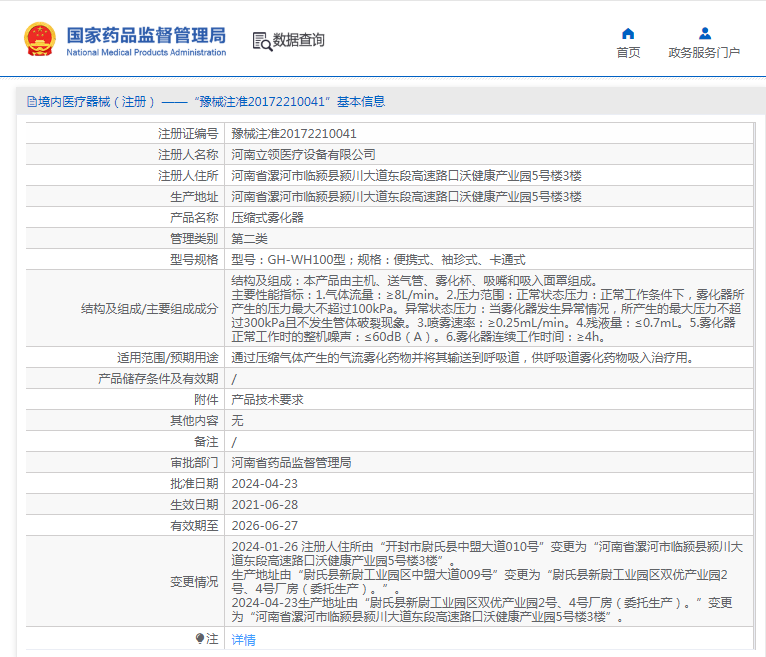Click the 审批部门 label
Image resolution: width=766 pixels, height=657 pixels.
click(x=194, y=463)
